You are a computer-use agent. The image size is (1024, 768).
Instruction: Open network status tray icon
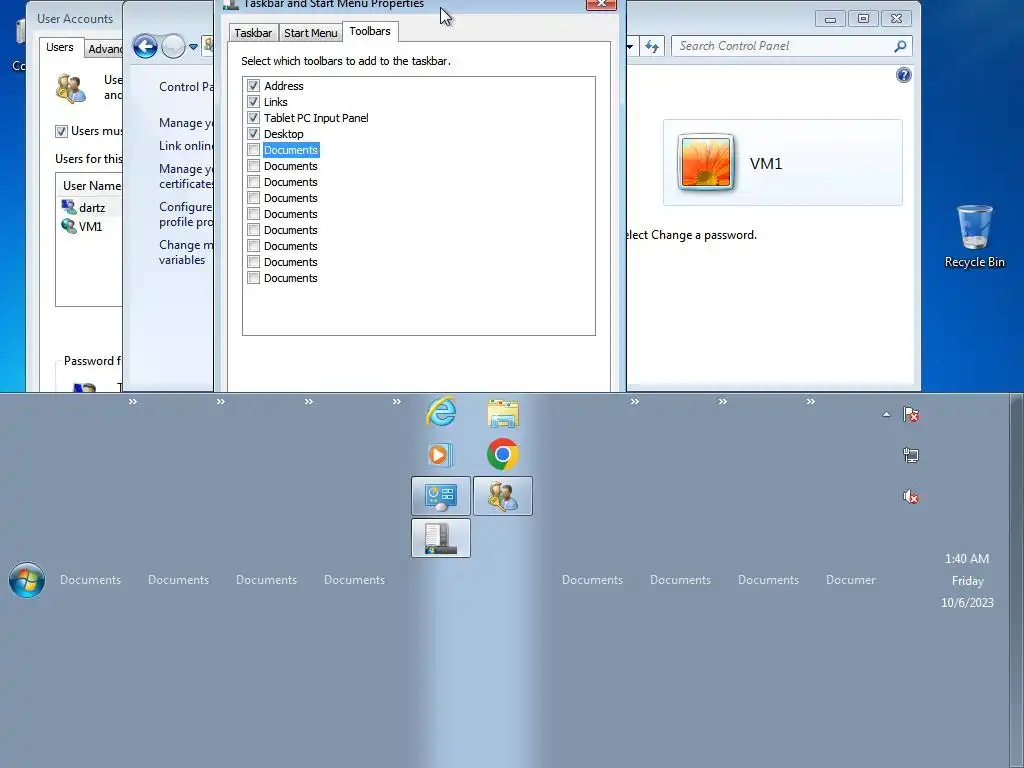(x=911, y=455)
